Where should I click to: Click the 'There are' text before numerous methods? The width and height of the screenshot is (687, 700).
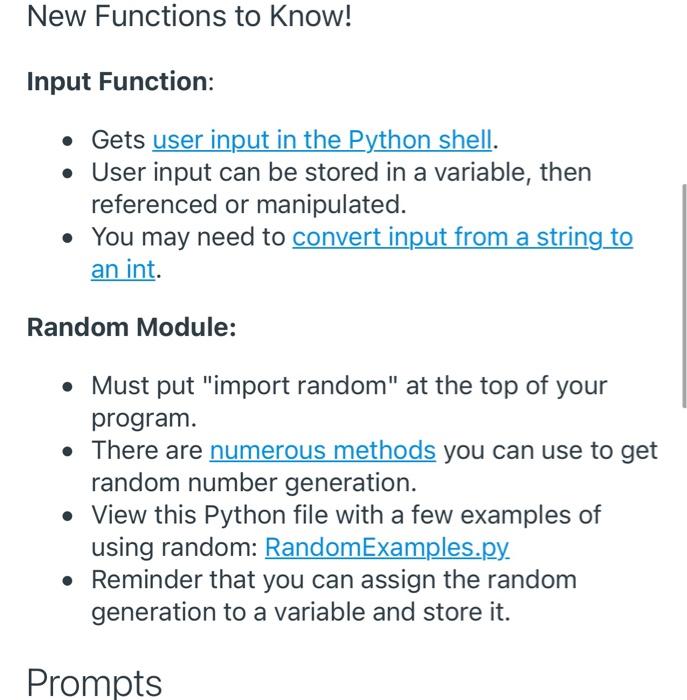click(147, 450)
